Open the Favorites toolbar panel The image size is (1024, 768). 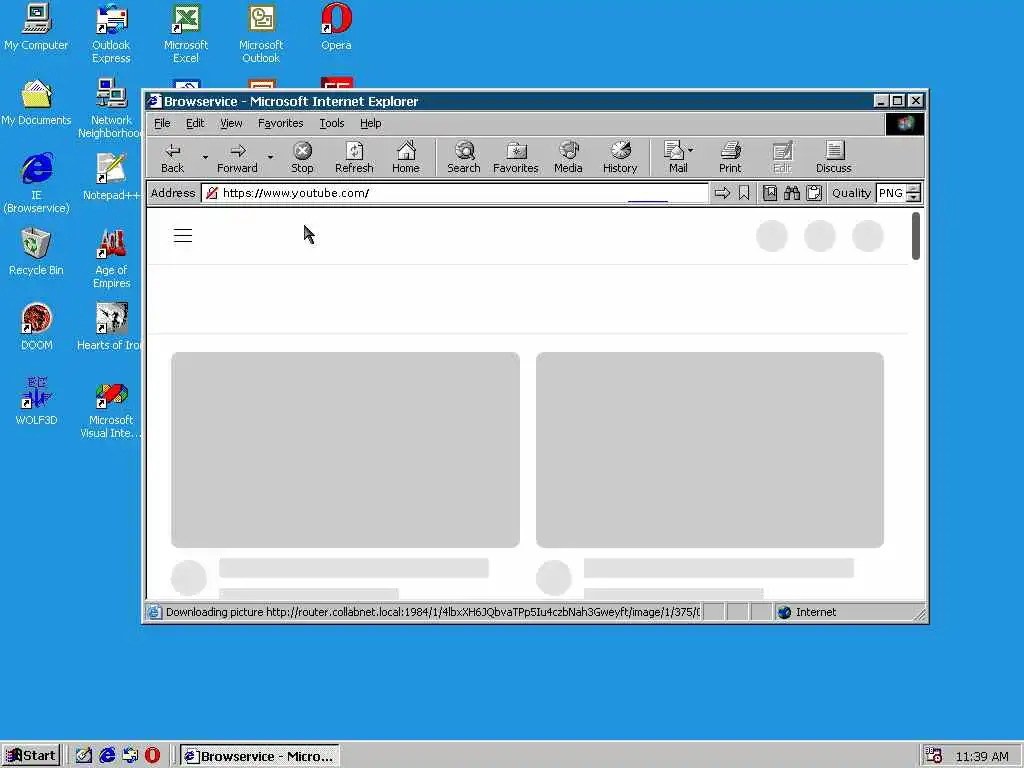pyautogui.click(x=516, y=157)
